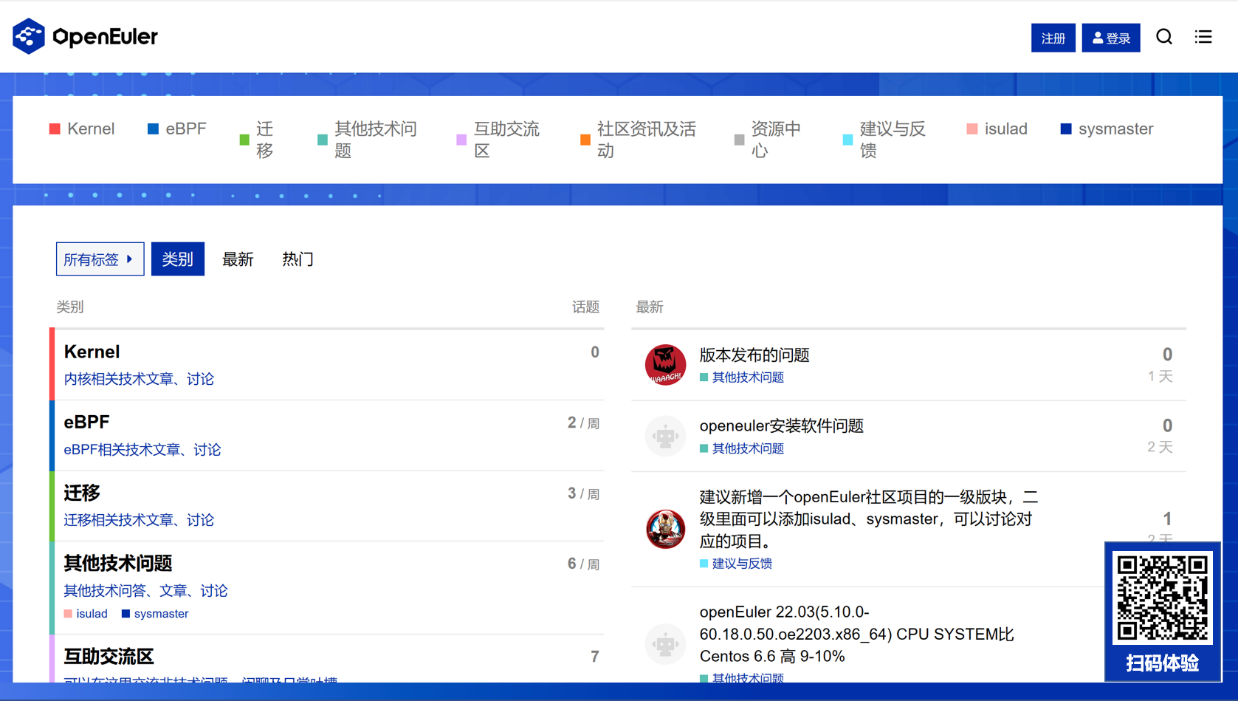Open the 版本发布的问题 topic
The image size is (1238, 701).
tap(754, 355)
